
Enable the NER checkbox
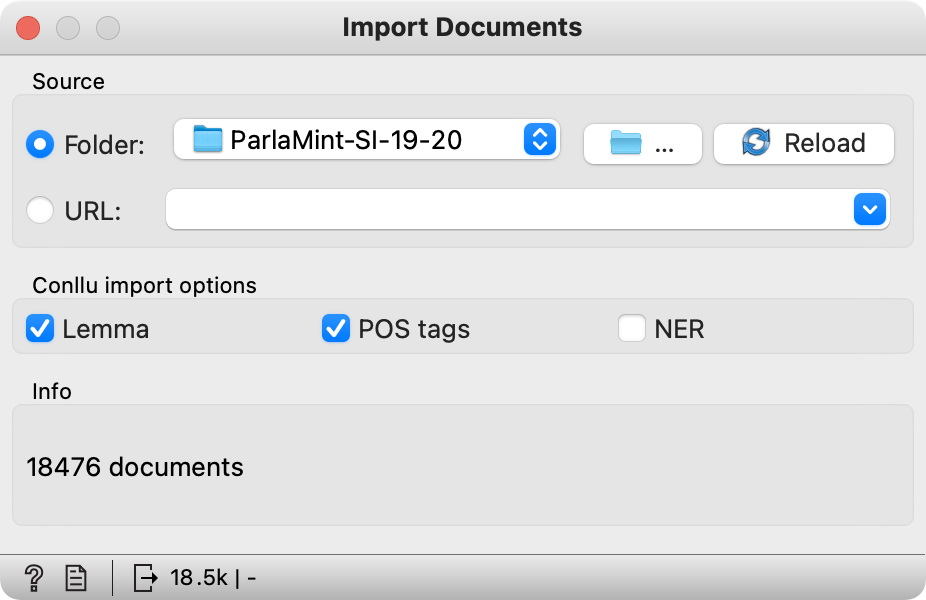(x=631, y=328)
